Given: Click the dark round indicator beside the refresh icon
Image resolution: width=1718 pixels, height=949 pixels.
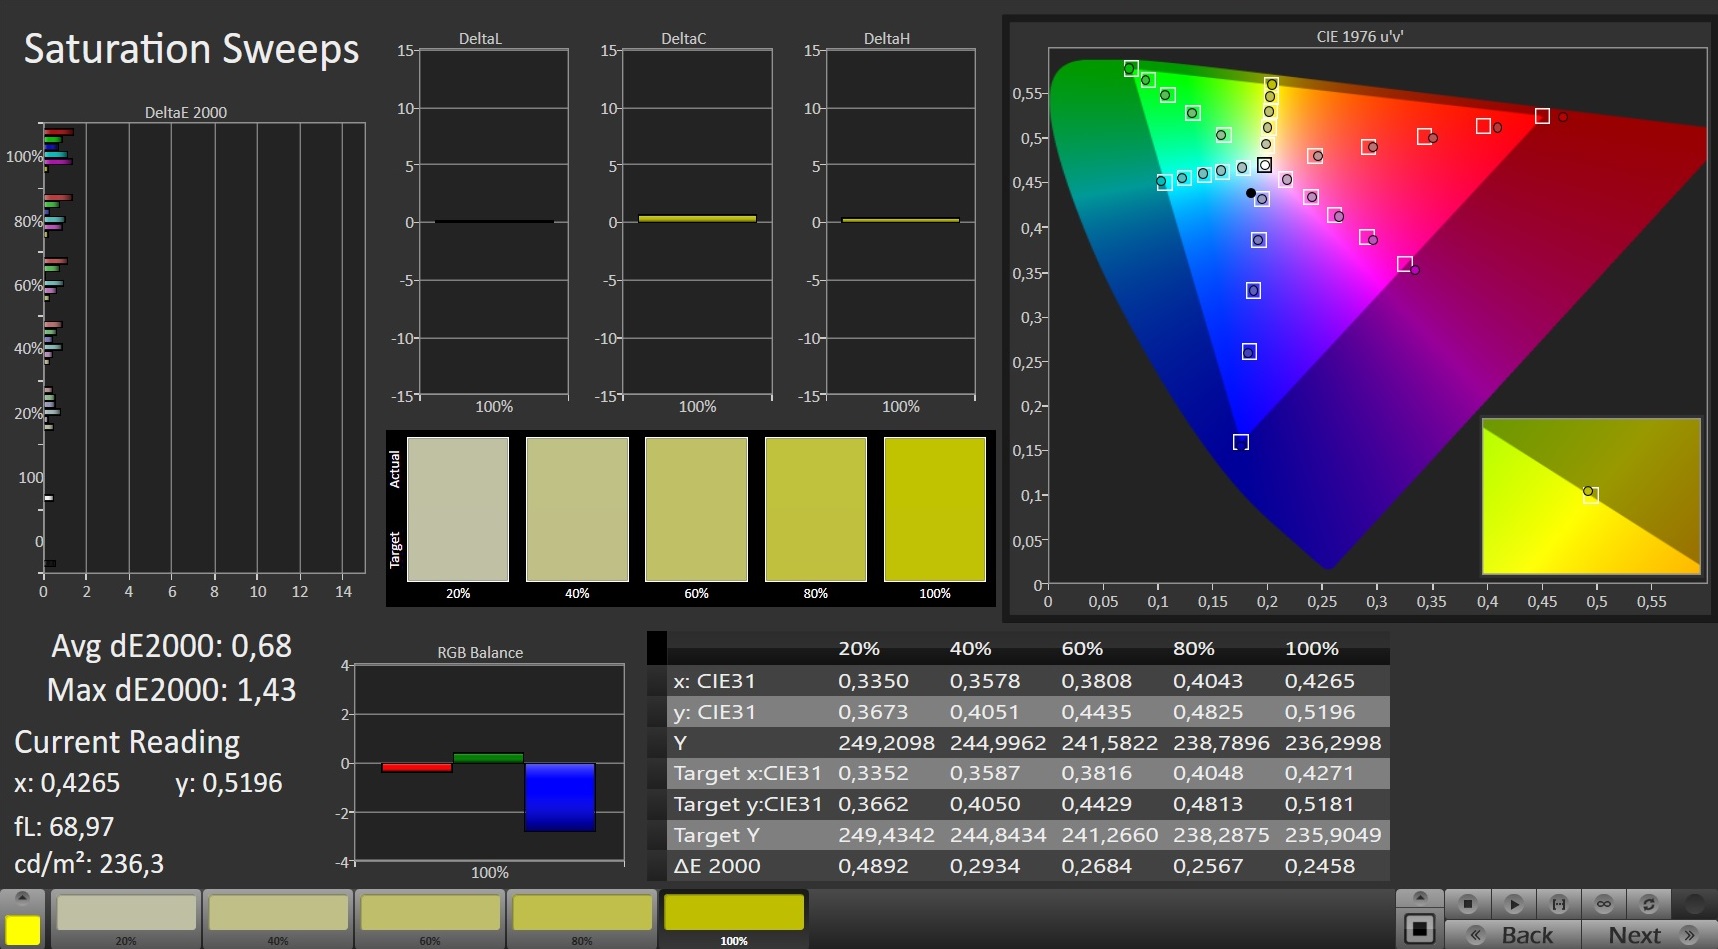Looking at the screenshot, I should [1694, 904].
